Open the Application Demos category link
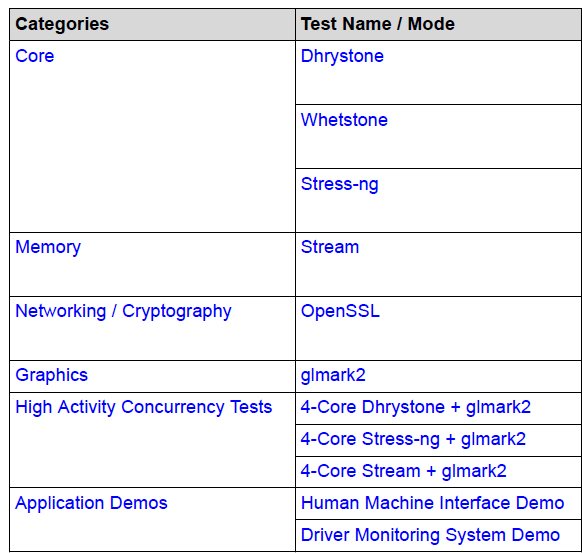The width and height of the screenshot is (582, 553). 91,504
